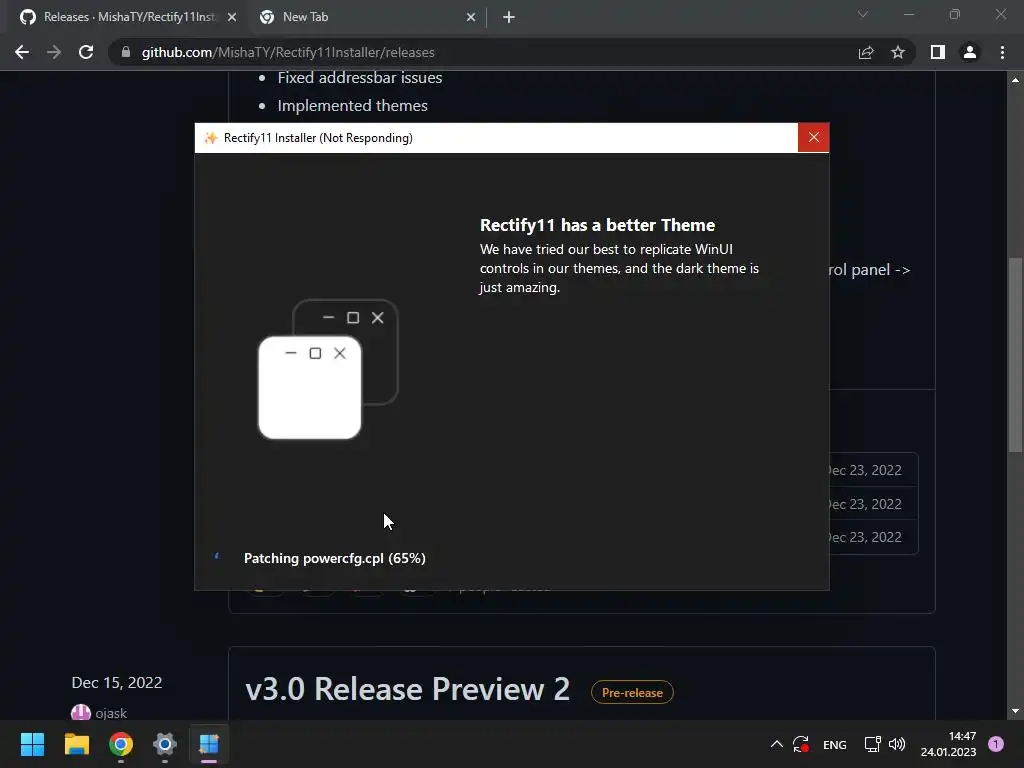
Task: Click the vertical scrollbar thumb
Action: coord(1015,355)
